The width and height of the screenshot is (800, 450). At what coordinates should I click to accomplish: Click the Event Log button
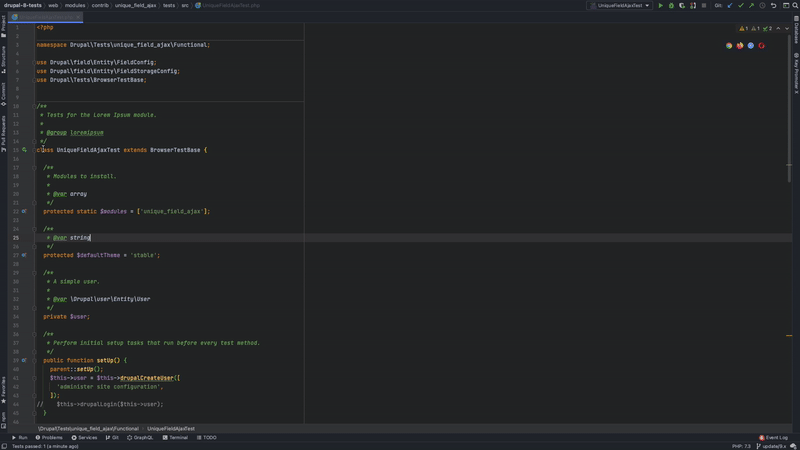pyautogui.click(x=774, y=437)
